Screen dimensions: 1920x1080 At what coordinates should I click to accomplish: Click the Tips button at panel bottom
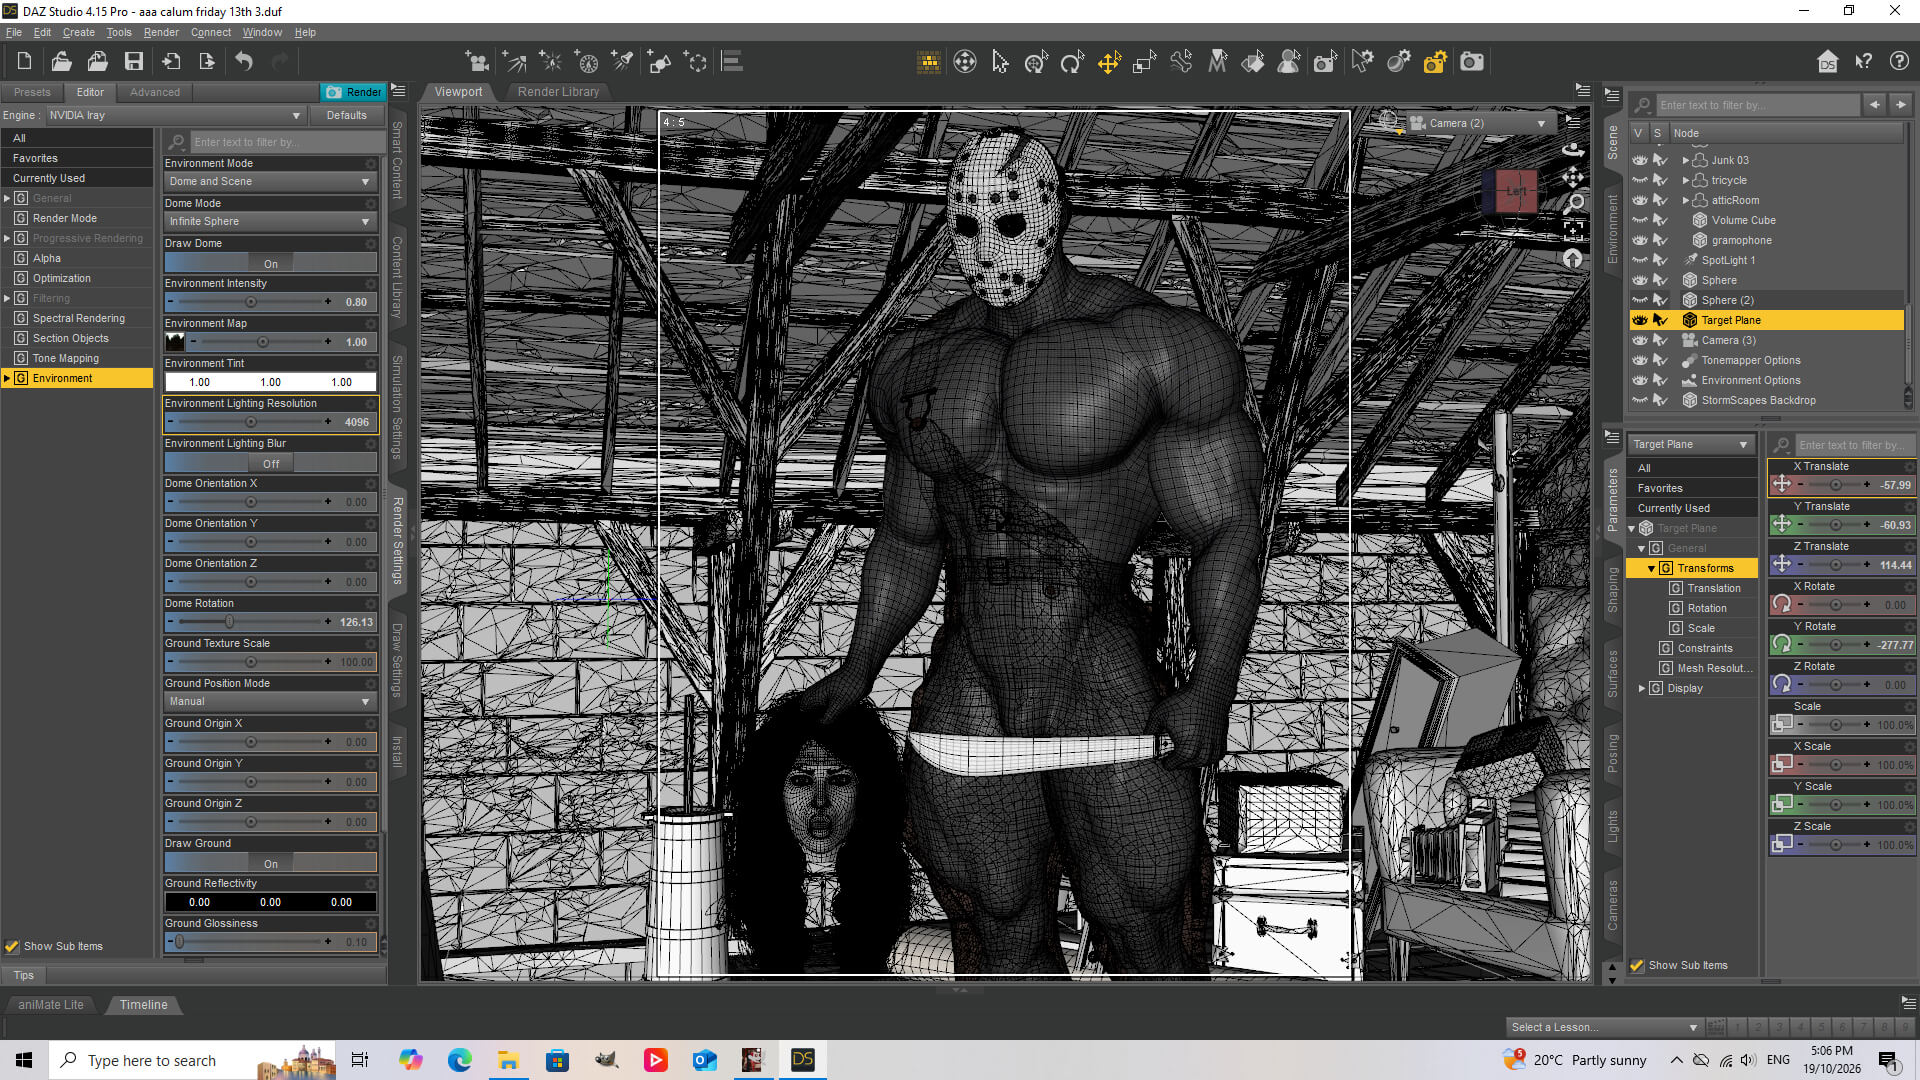point(24,975)
